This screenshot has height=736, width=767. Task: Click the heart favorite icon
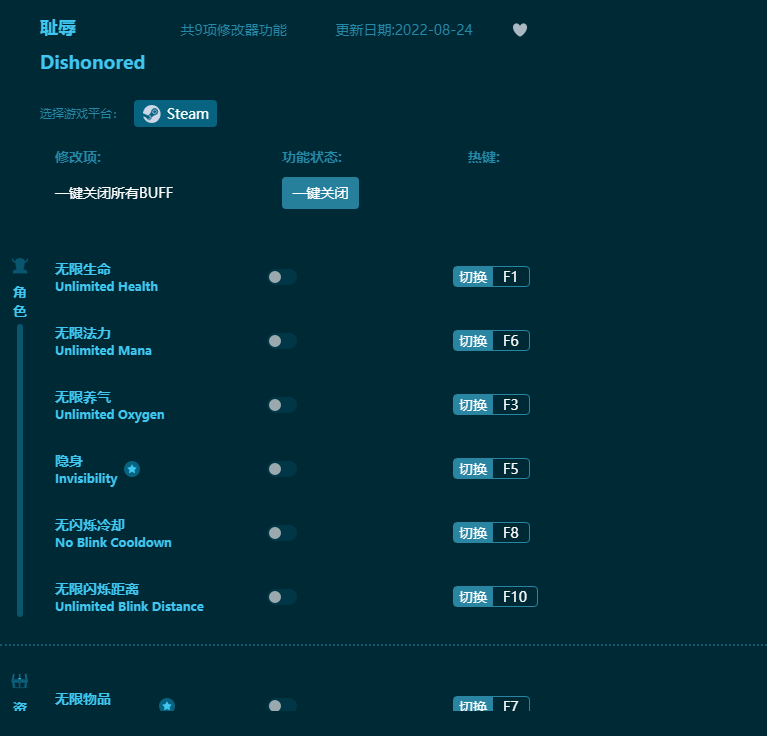tap(519, 30)
